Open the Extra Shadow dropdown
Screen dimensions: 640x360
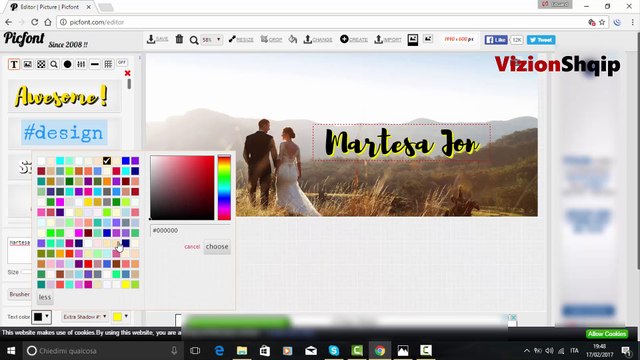85,317
